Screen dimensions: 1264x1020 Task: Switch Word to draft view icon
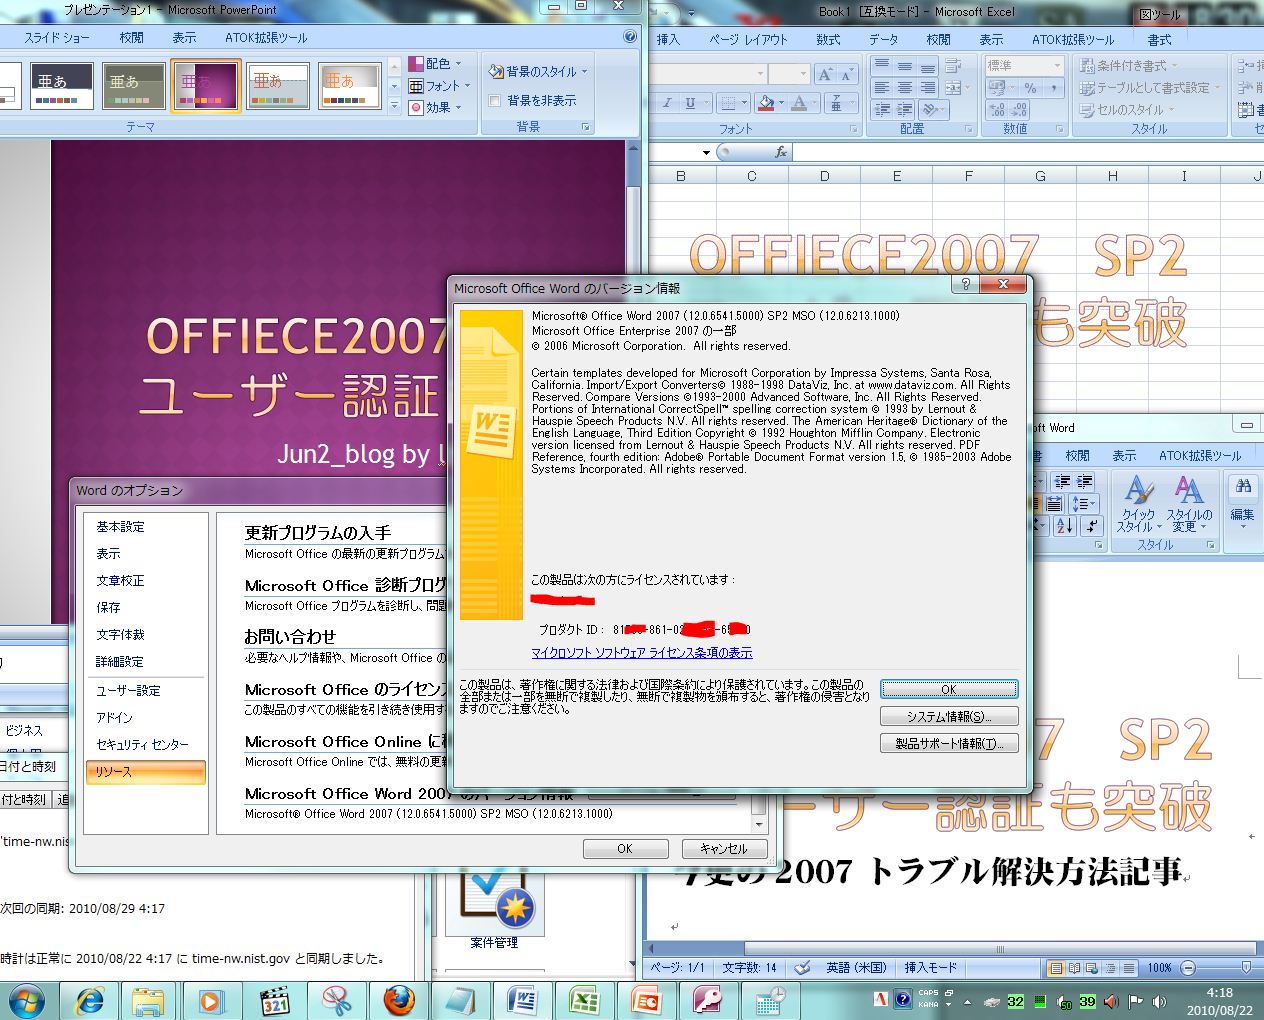pyautogui.click(x=1128, y=968)
